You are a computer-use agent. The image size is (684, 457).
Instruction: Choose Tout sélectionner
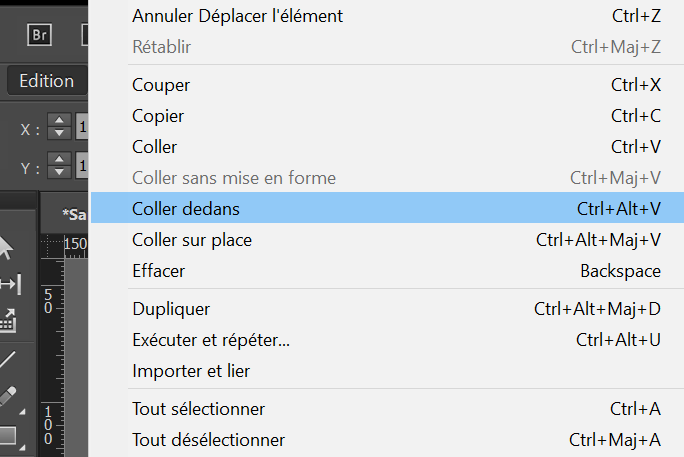point(199,409)
